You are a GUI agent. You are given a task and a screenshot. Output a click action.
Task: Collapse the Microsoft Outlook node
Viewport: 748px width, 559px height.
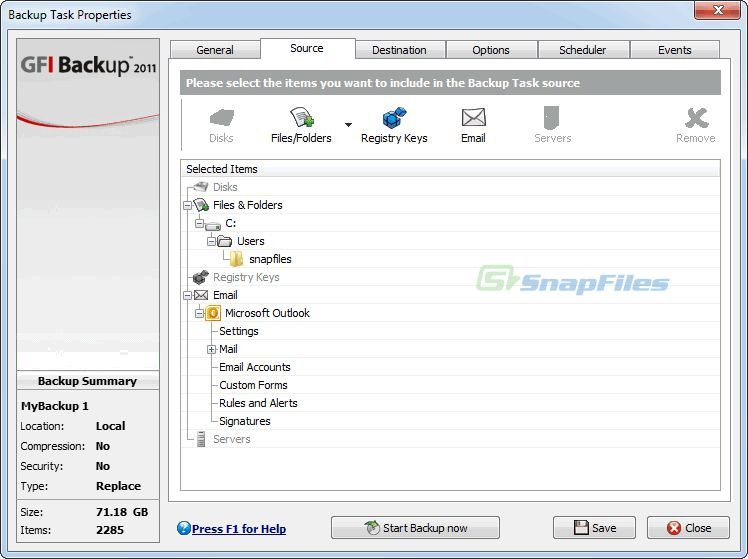pyautogui.click(x=199, y=313)
